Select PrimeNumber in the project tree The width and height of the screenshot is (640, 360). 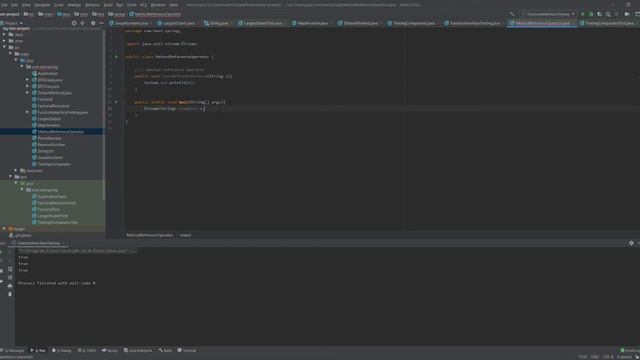(x=49, y=138)
